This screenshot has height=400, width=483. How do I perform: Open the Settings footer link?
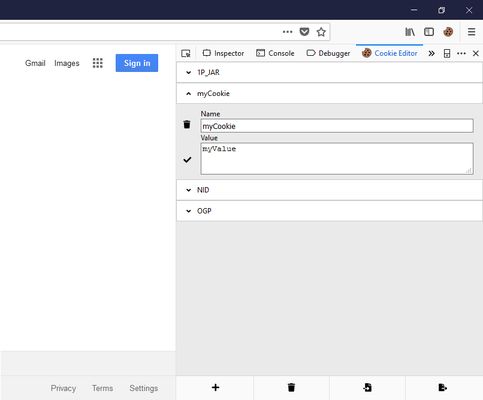point(144,388)
